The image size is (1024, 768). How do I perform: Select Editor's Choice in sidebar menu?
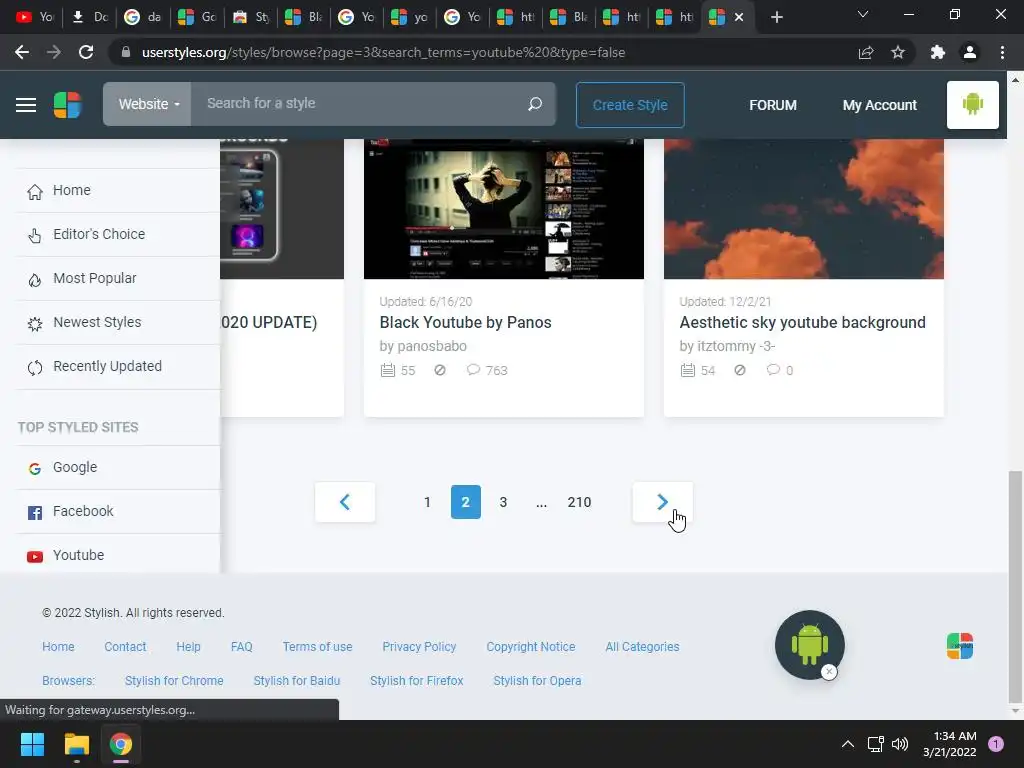(x=99, y=234)
